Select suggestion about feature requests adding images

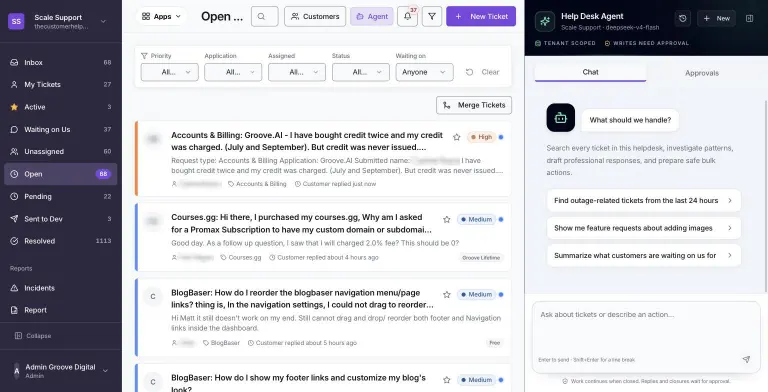tap(644, 228)
